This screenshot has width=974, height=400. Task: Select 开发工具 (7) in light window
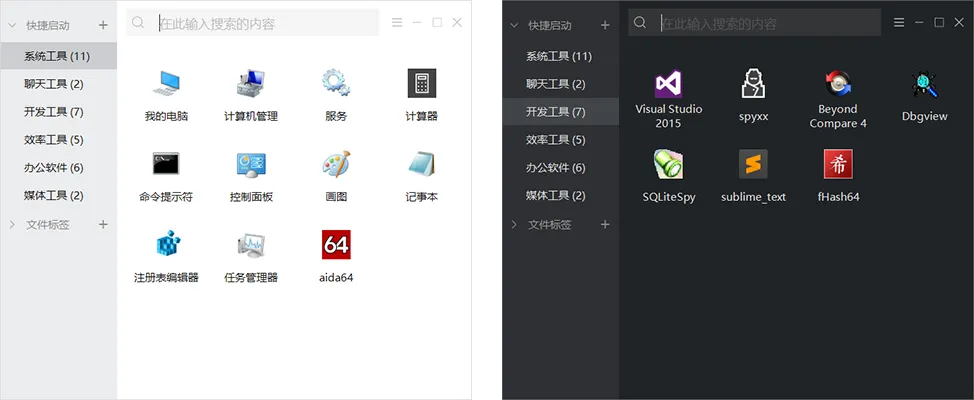(x=58, y=112)
